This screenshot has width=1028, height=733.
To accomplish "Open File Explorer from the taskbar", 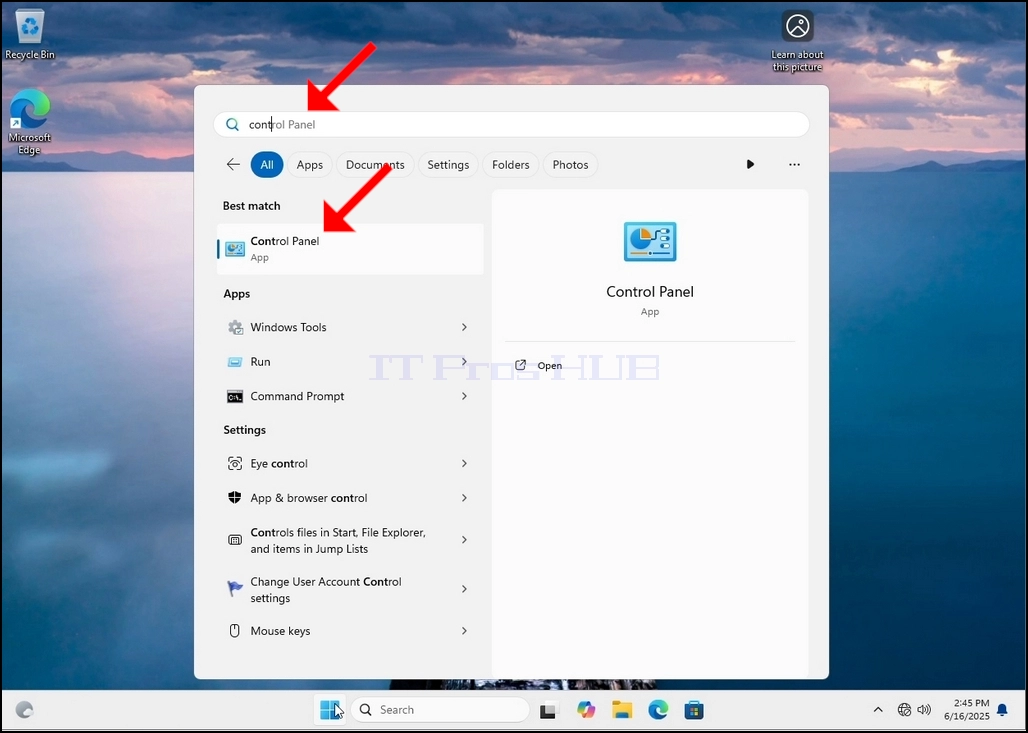I will click(622, 709).
